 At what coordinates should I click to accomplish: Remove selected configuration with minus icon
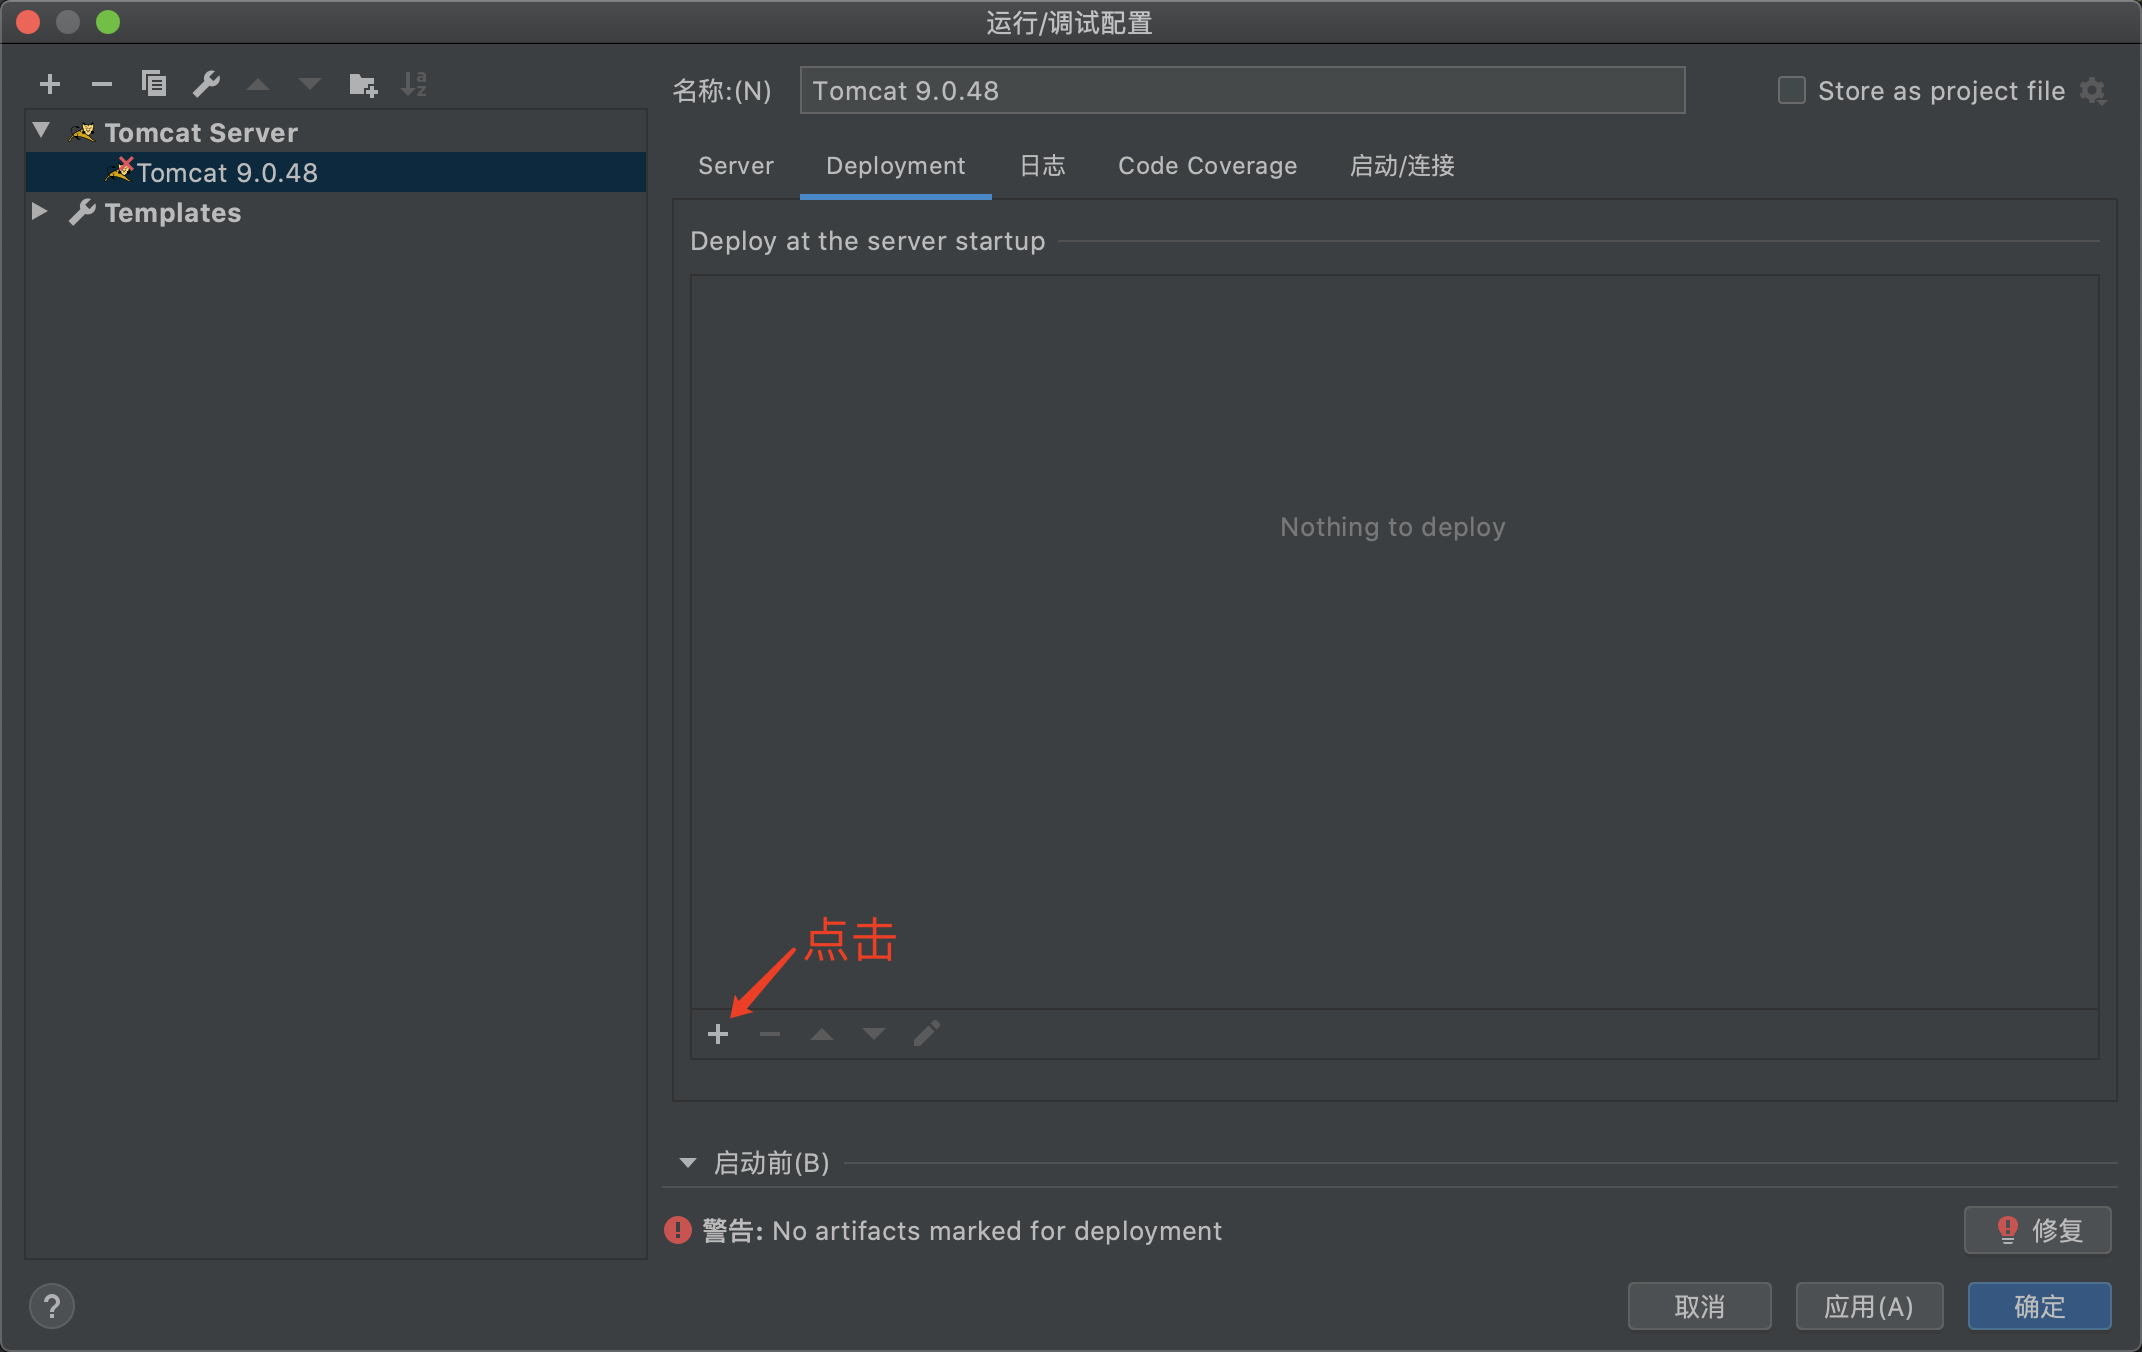[101, 84]
